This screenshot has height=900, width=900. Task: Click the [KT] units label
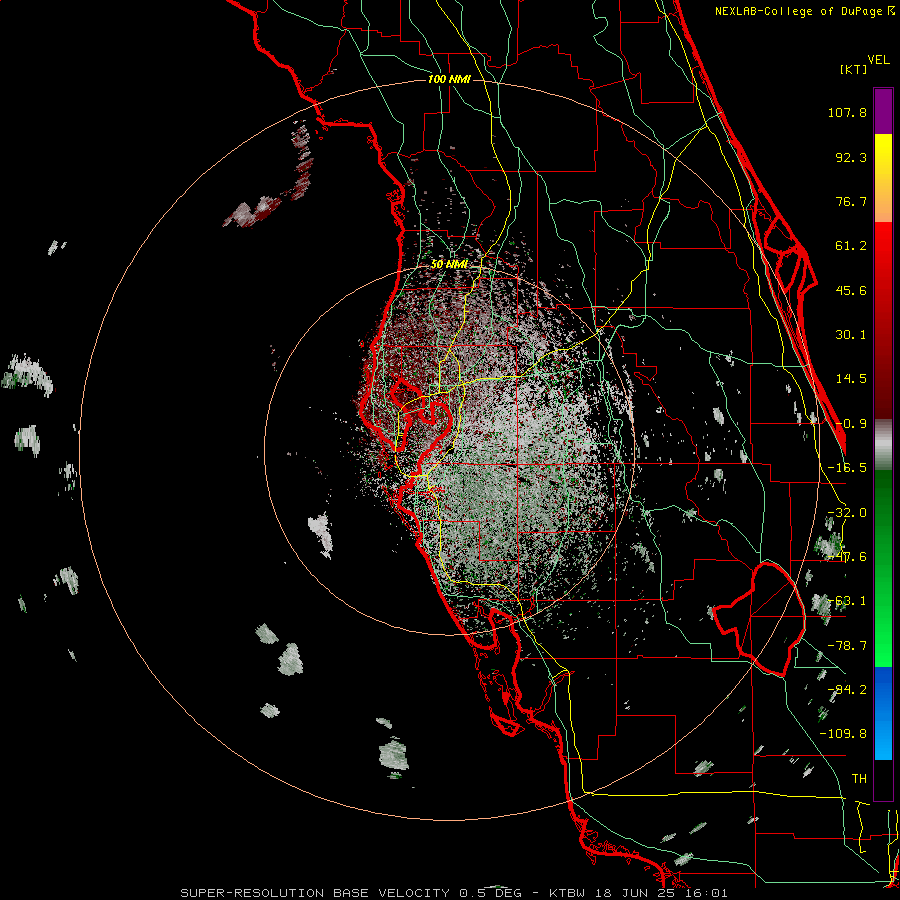click(854, 69)
